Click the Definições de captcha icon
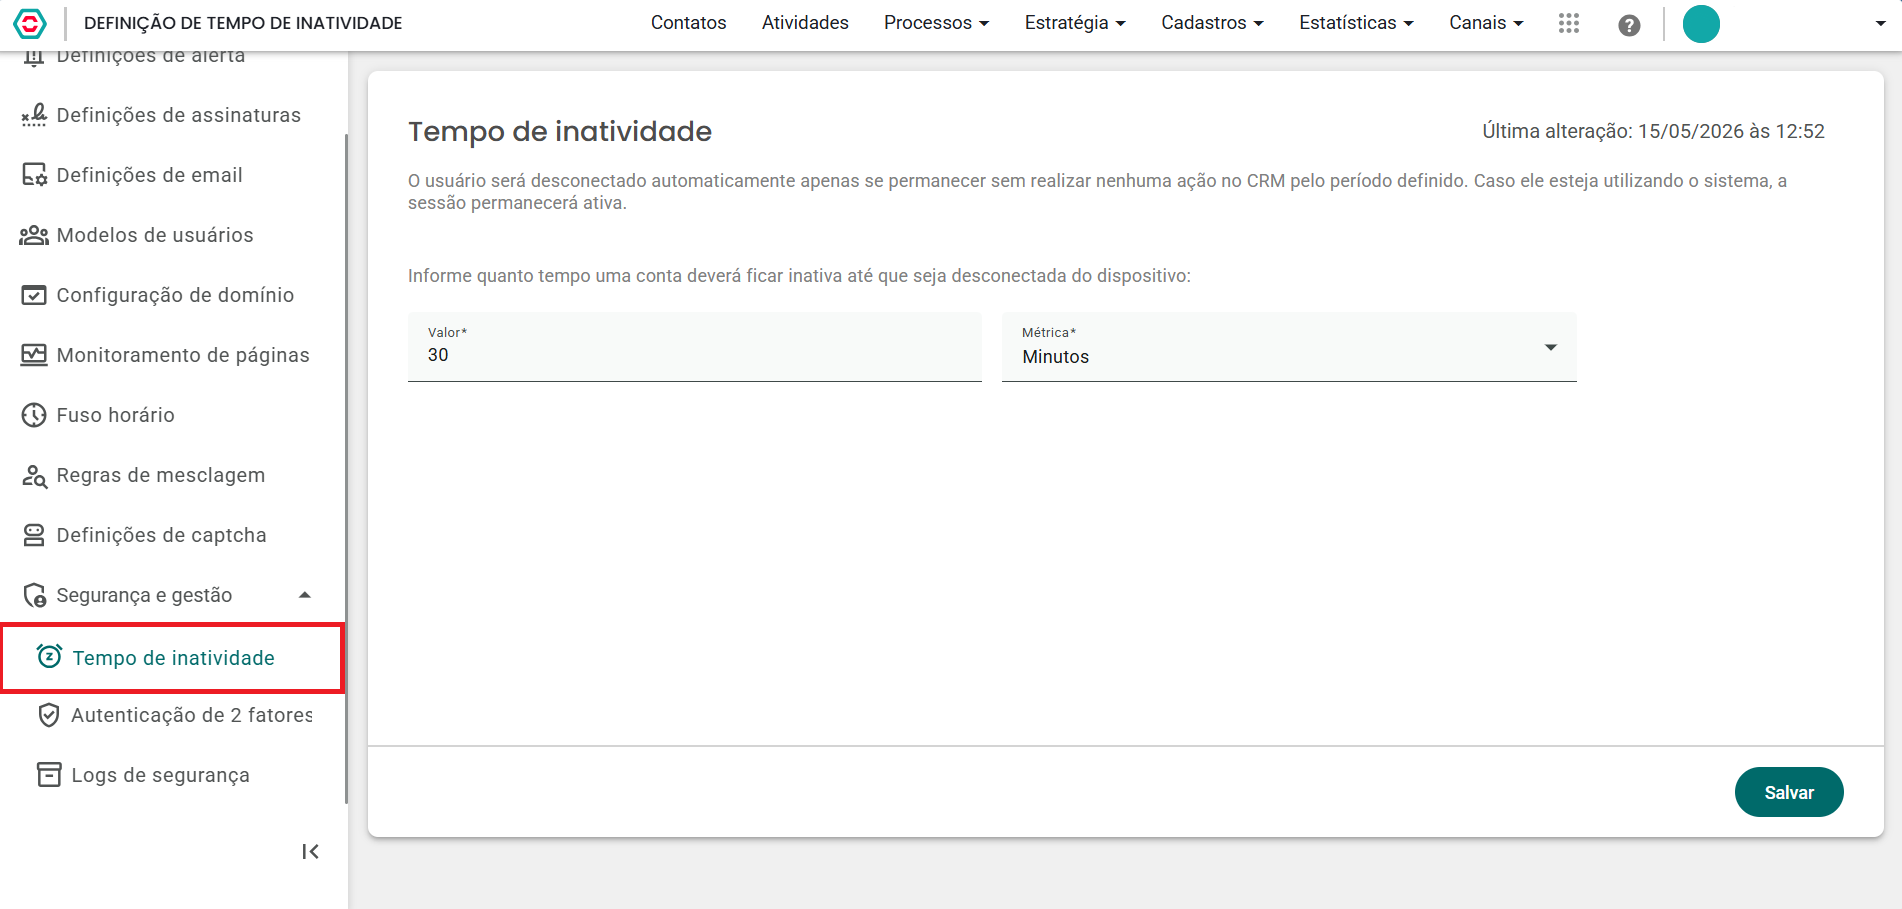Screen dimensions: 1902x909 point(34,535)
